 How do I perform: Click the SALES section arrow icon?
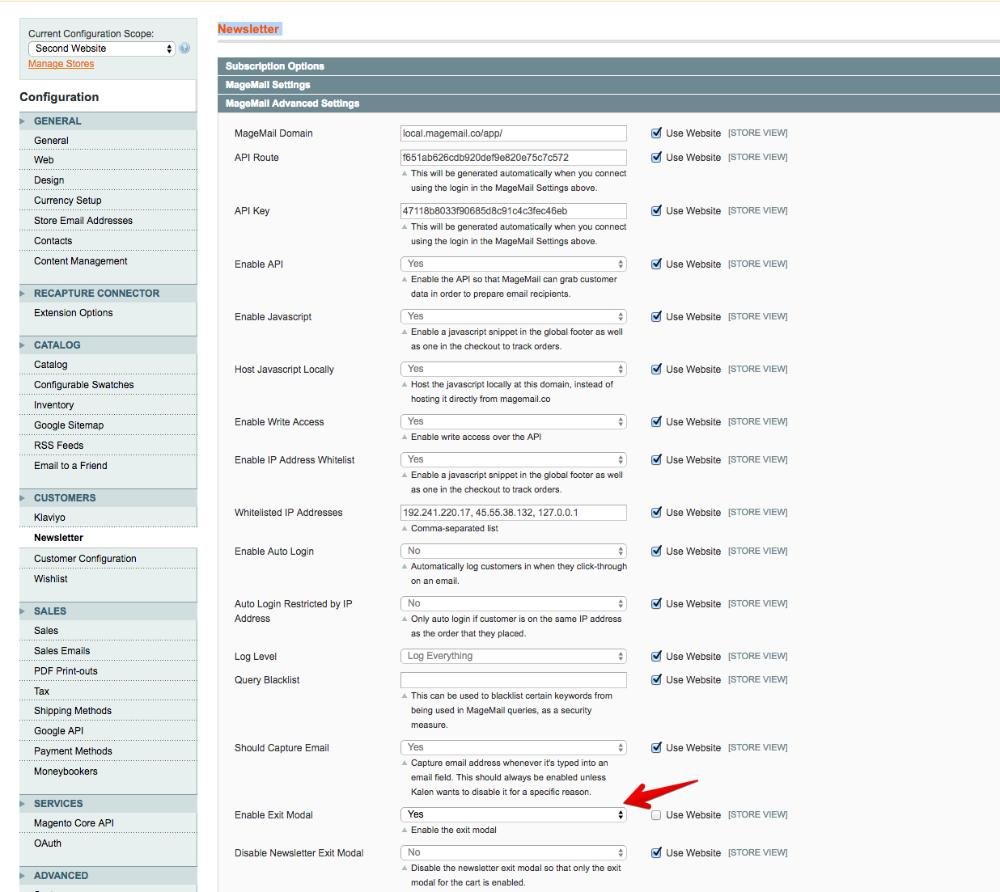pyautogui.click(x=23, y=611)
